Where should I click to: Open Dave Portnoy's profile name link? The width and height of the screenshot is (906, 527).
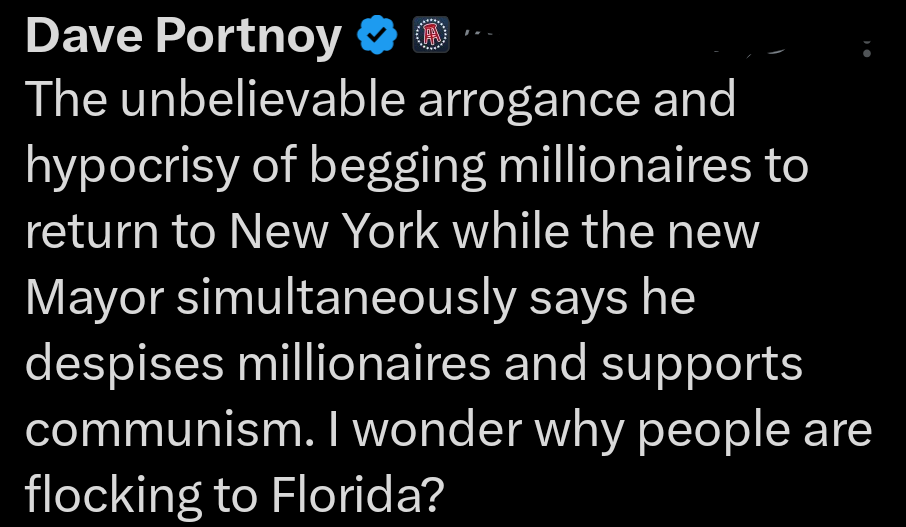[183, 38]
